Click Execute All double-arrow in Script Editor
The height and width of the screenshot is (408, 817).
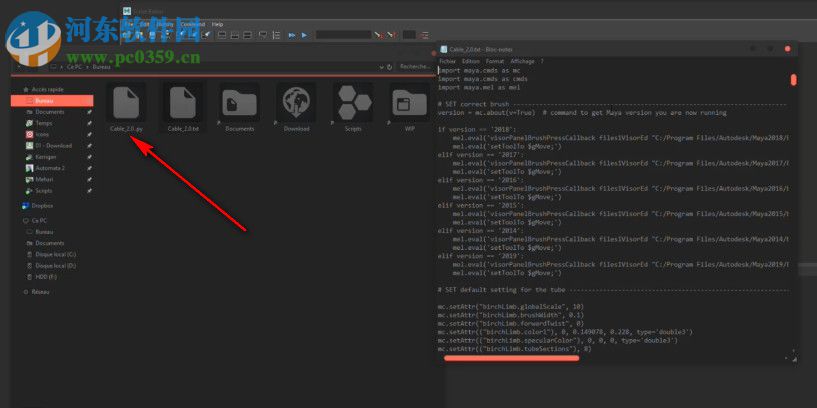tap(292, 35)
